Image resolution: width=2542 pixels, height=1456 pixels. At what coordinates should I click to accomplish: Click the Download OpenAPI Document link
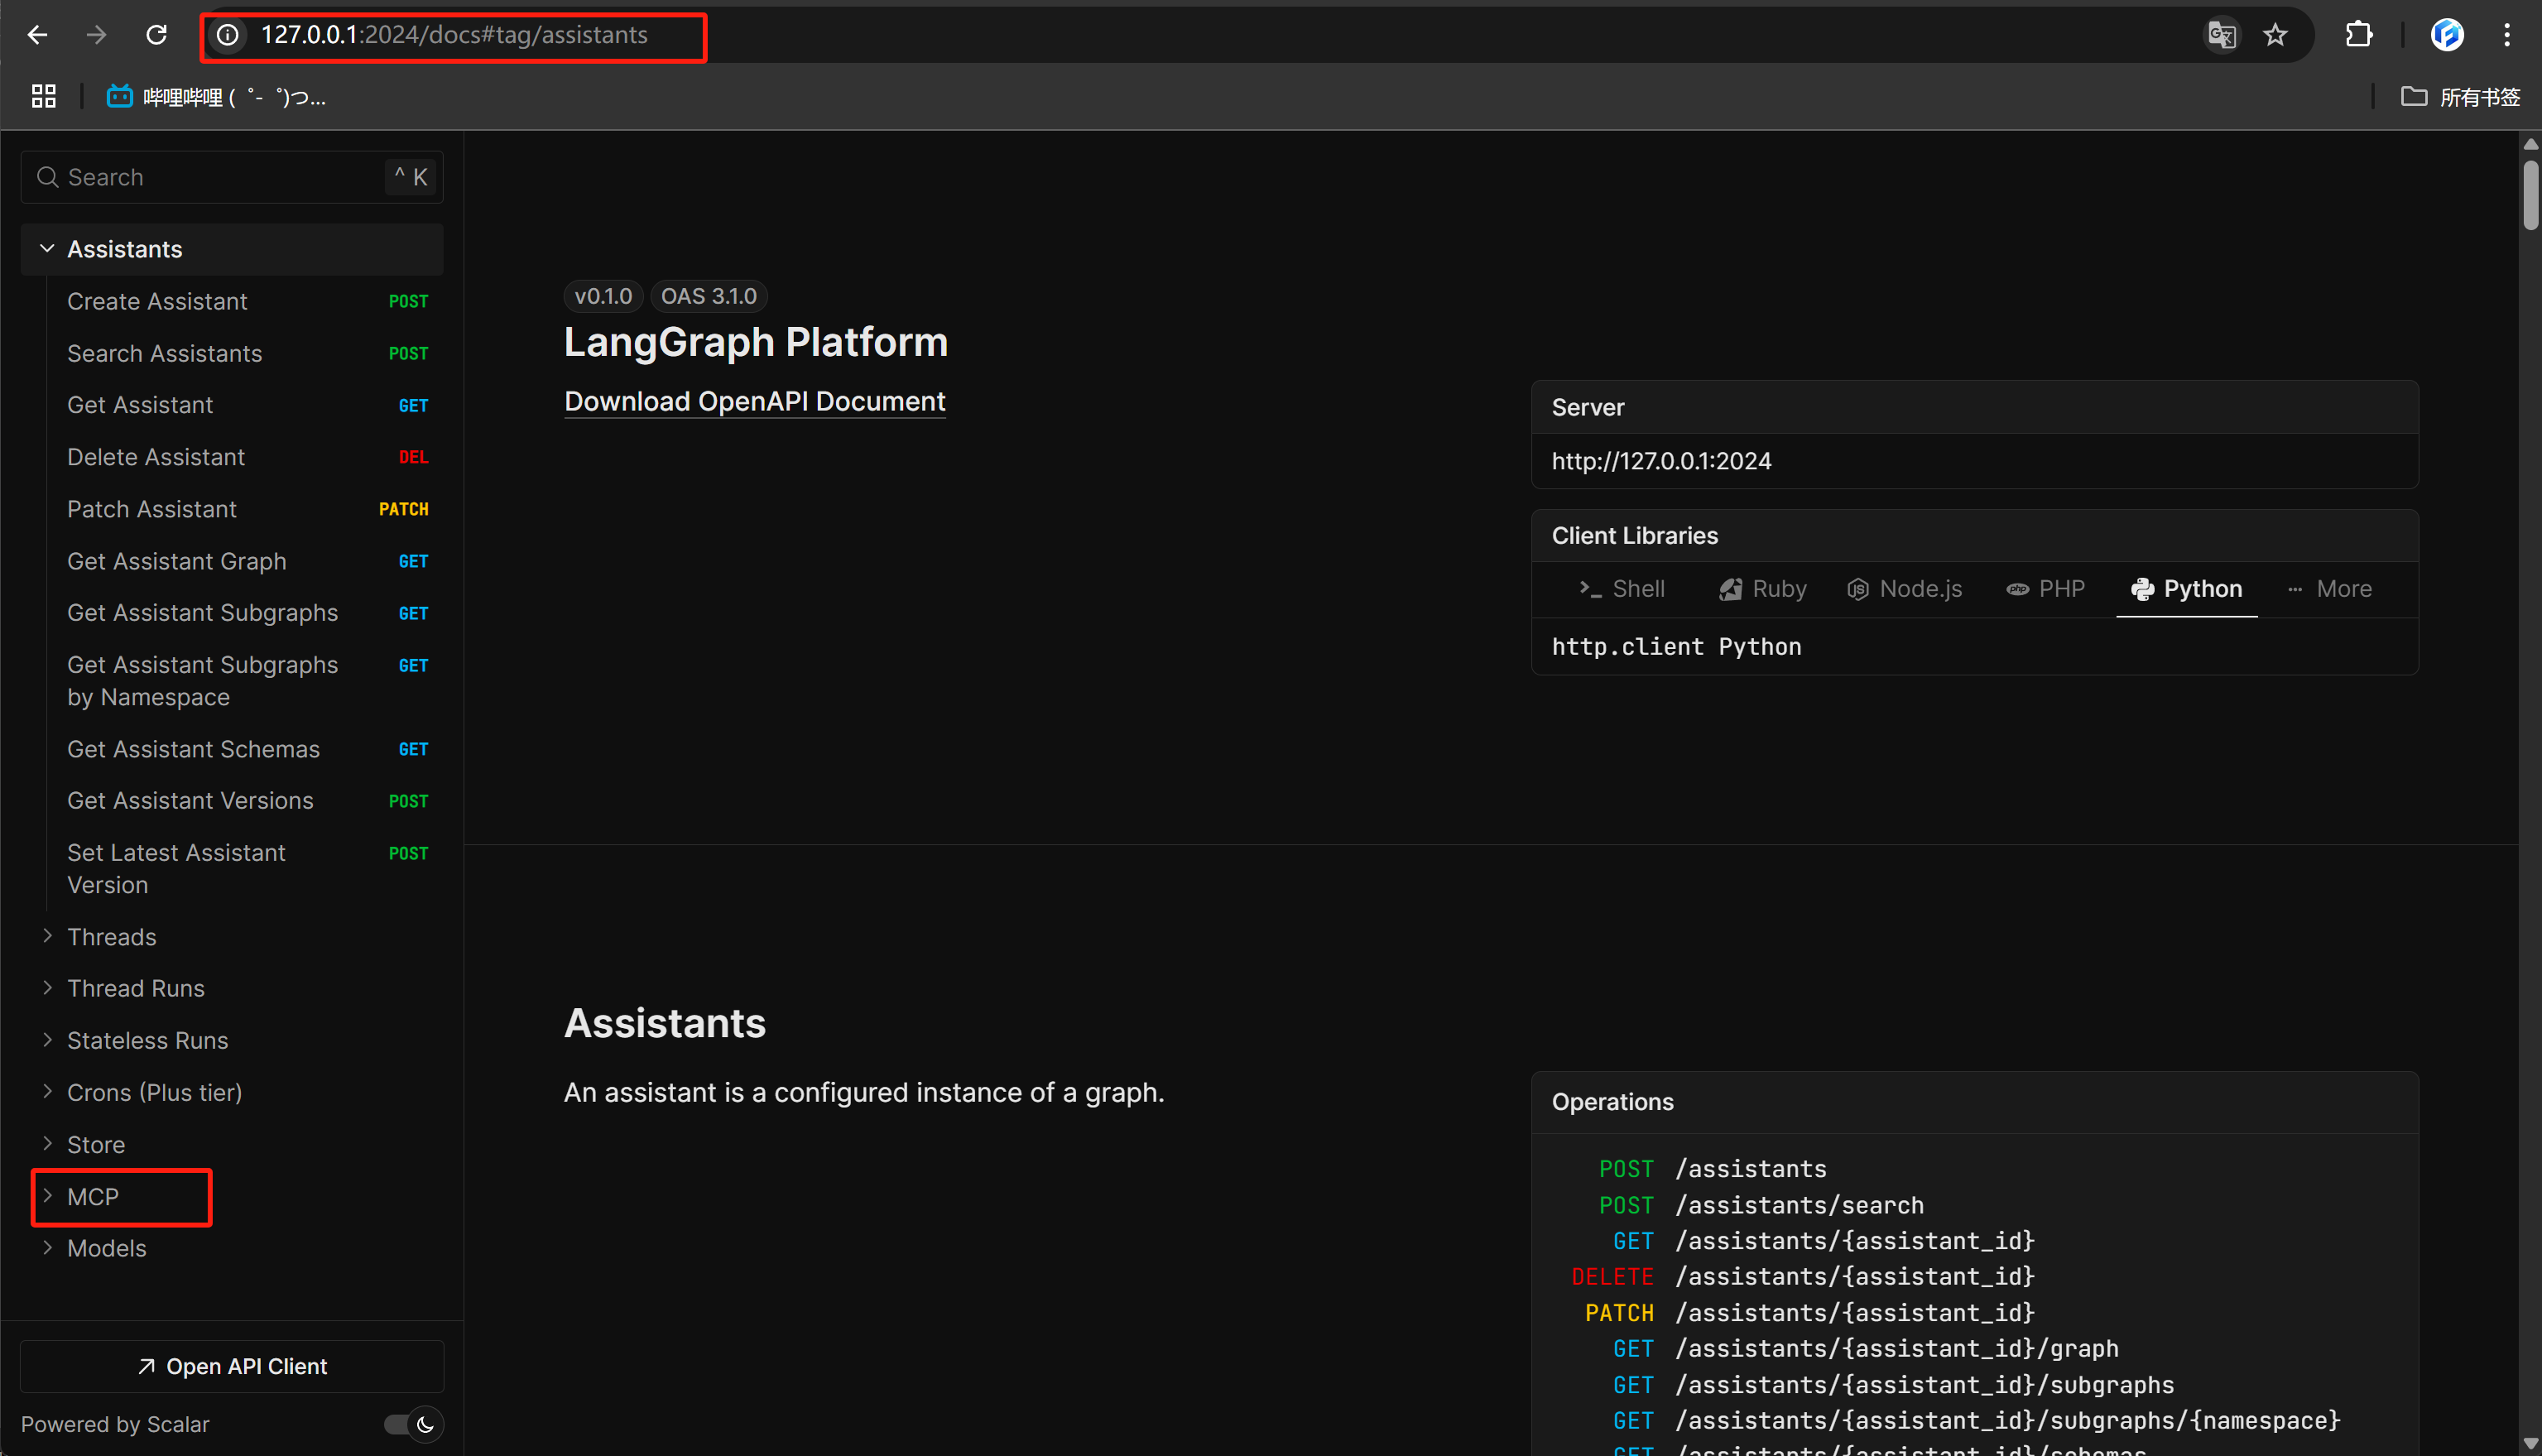tap(755, 401)
